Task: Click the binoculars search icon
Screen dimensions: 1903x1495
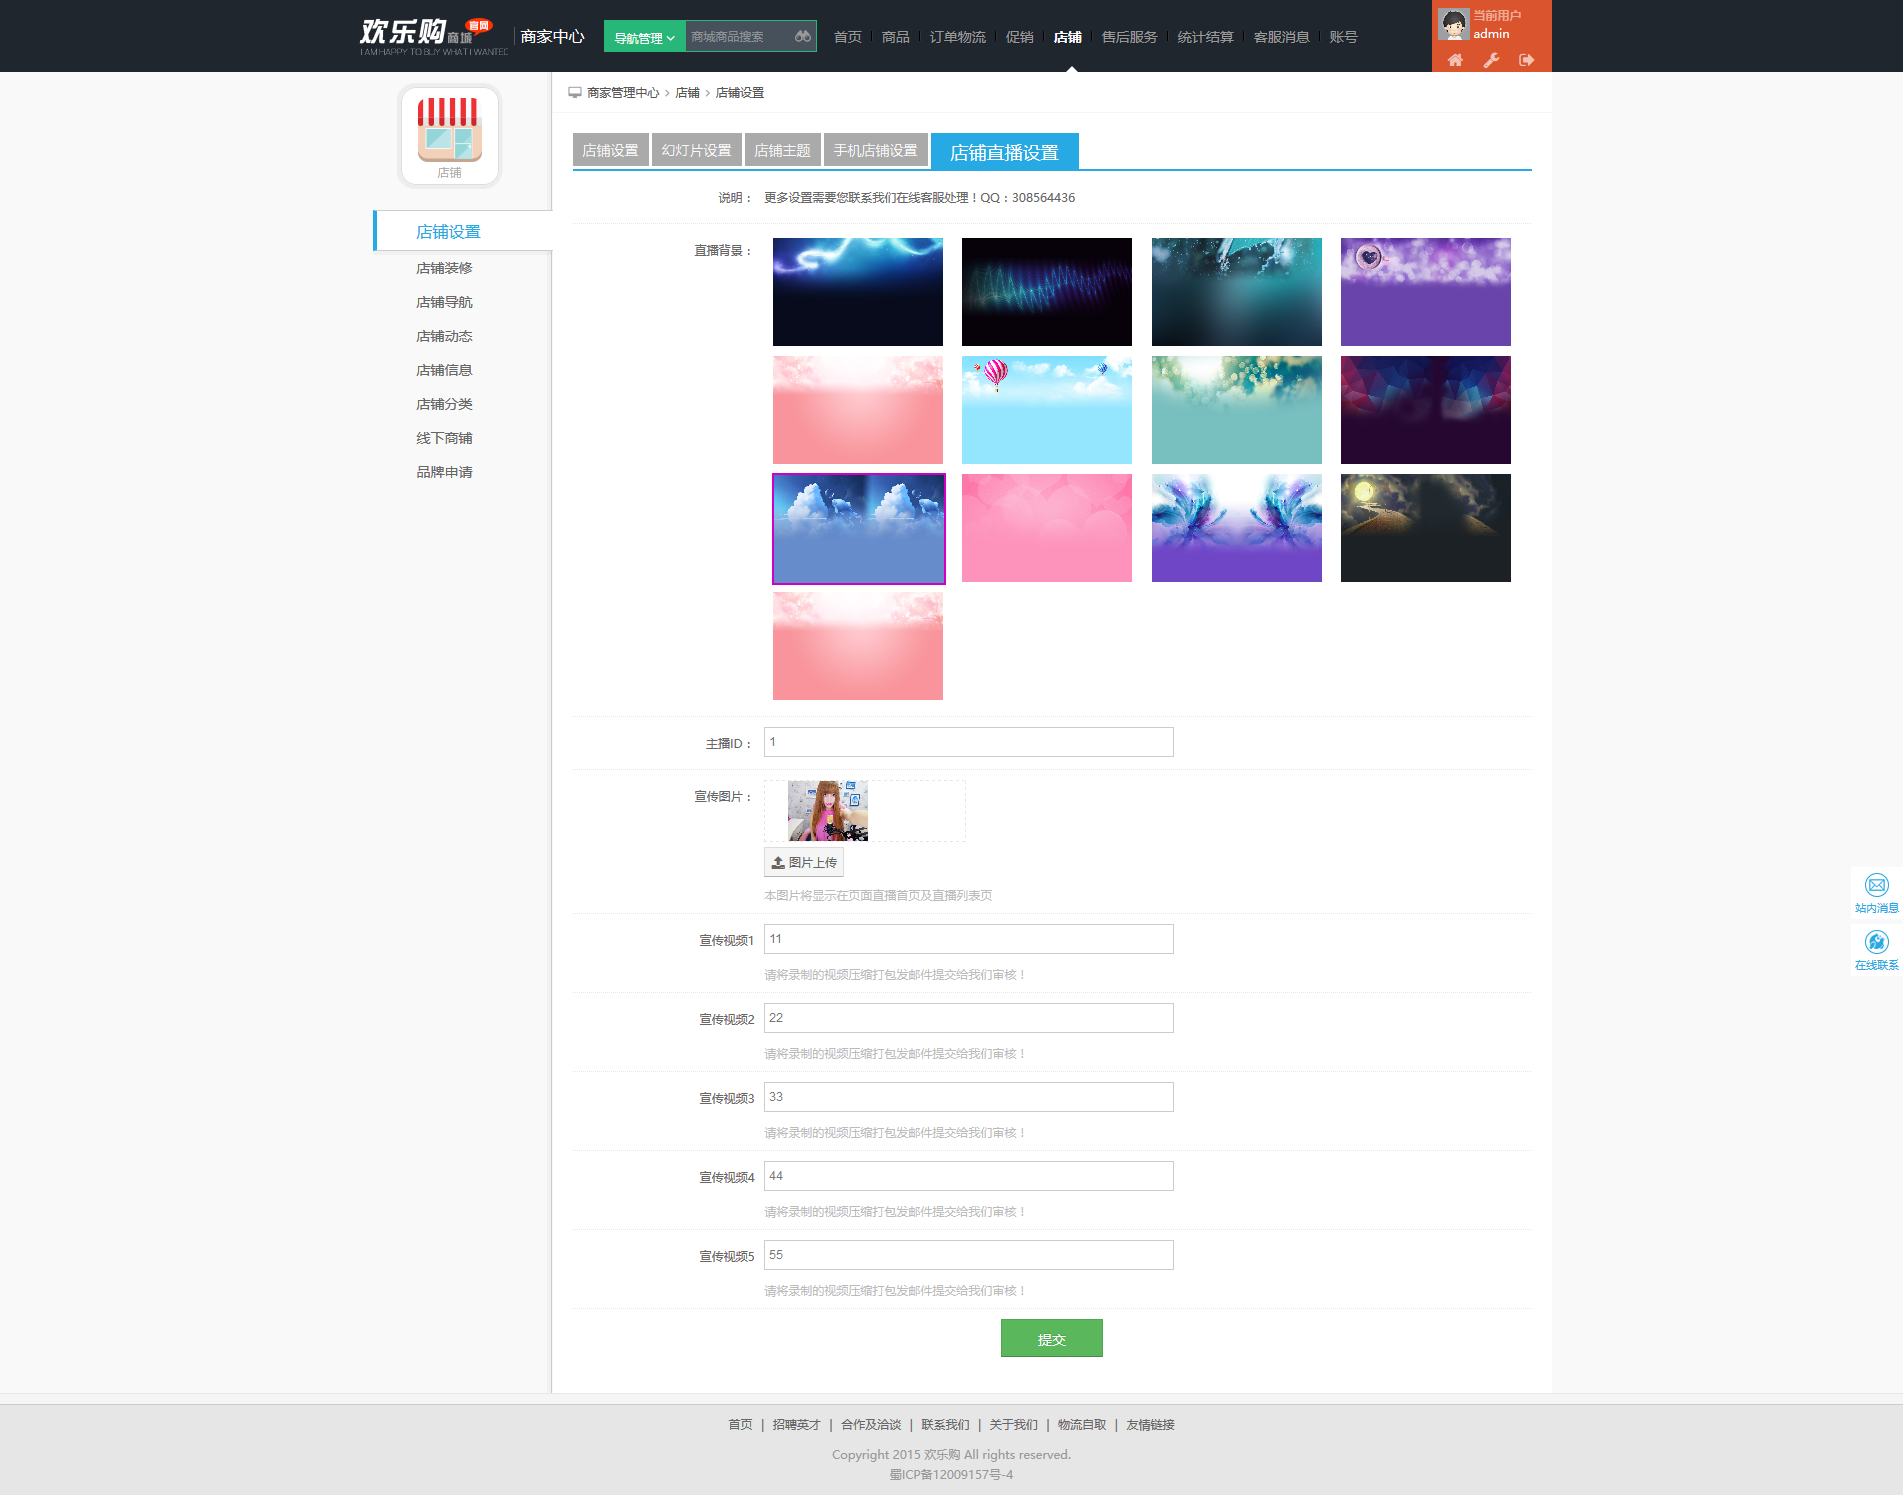Action: point(803,37)
